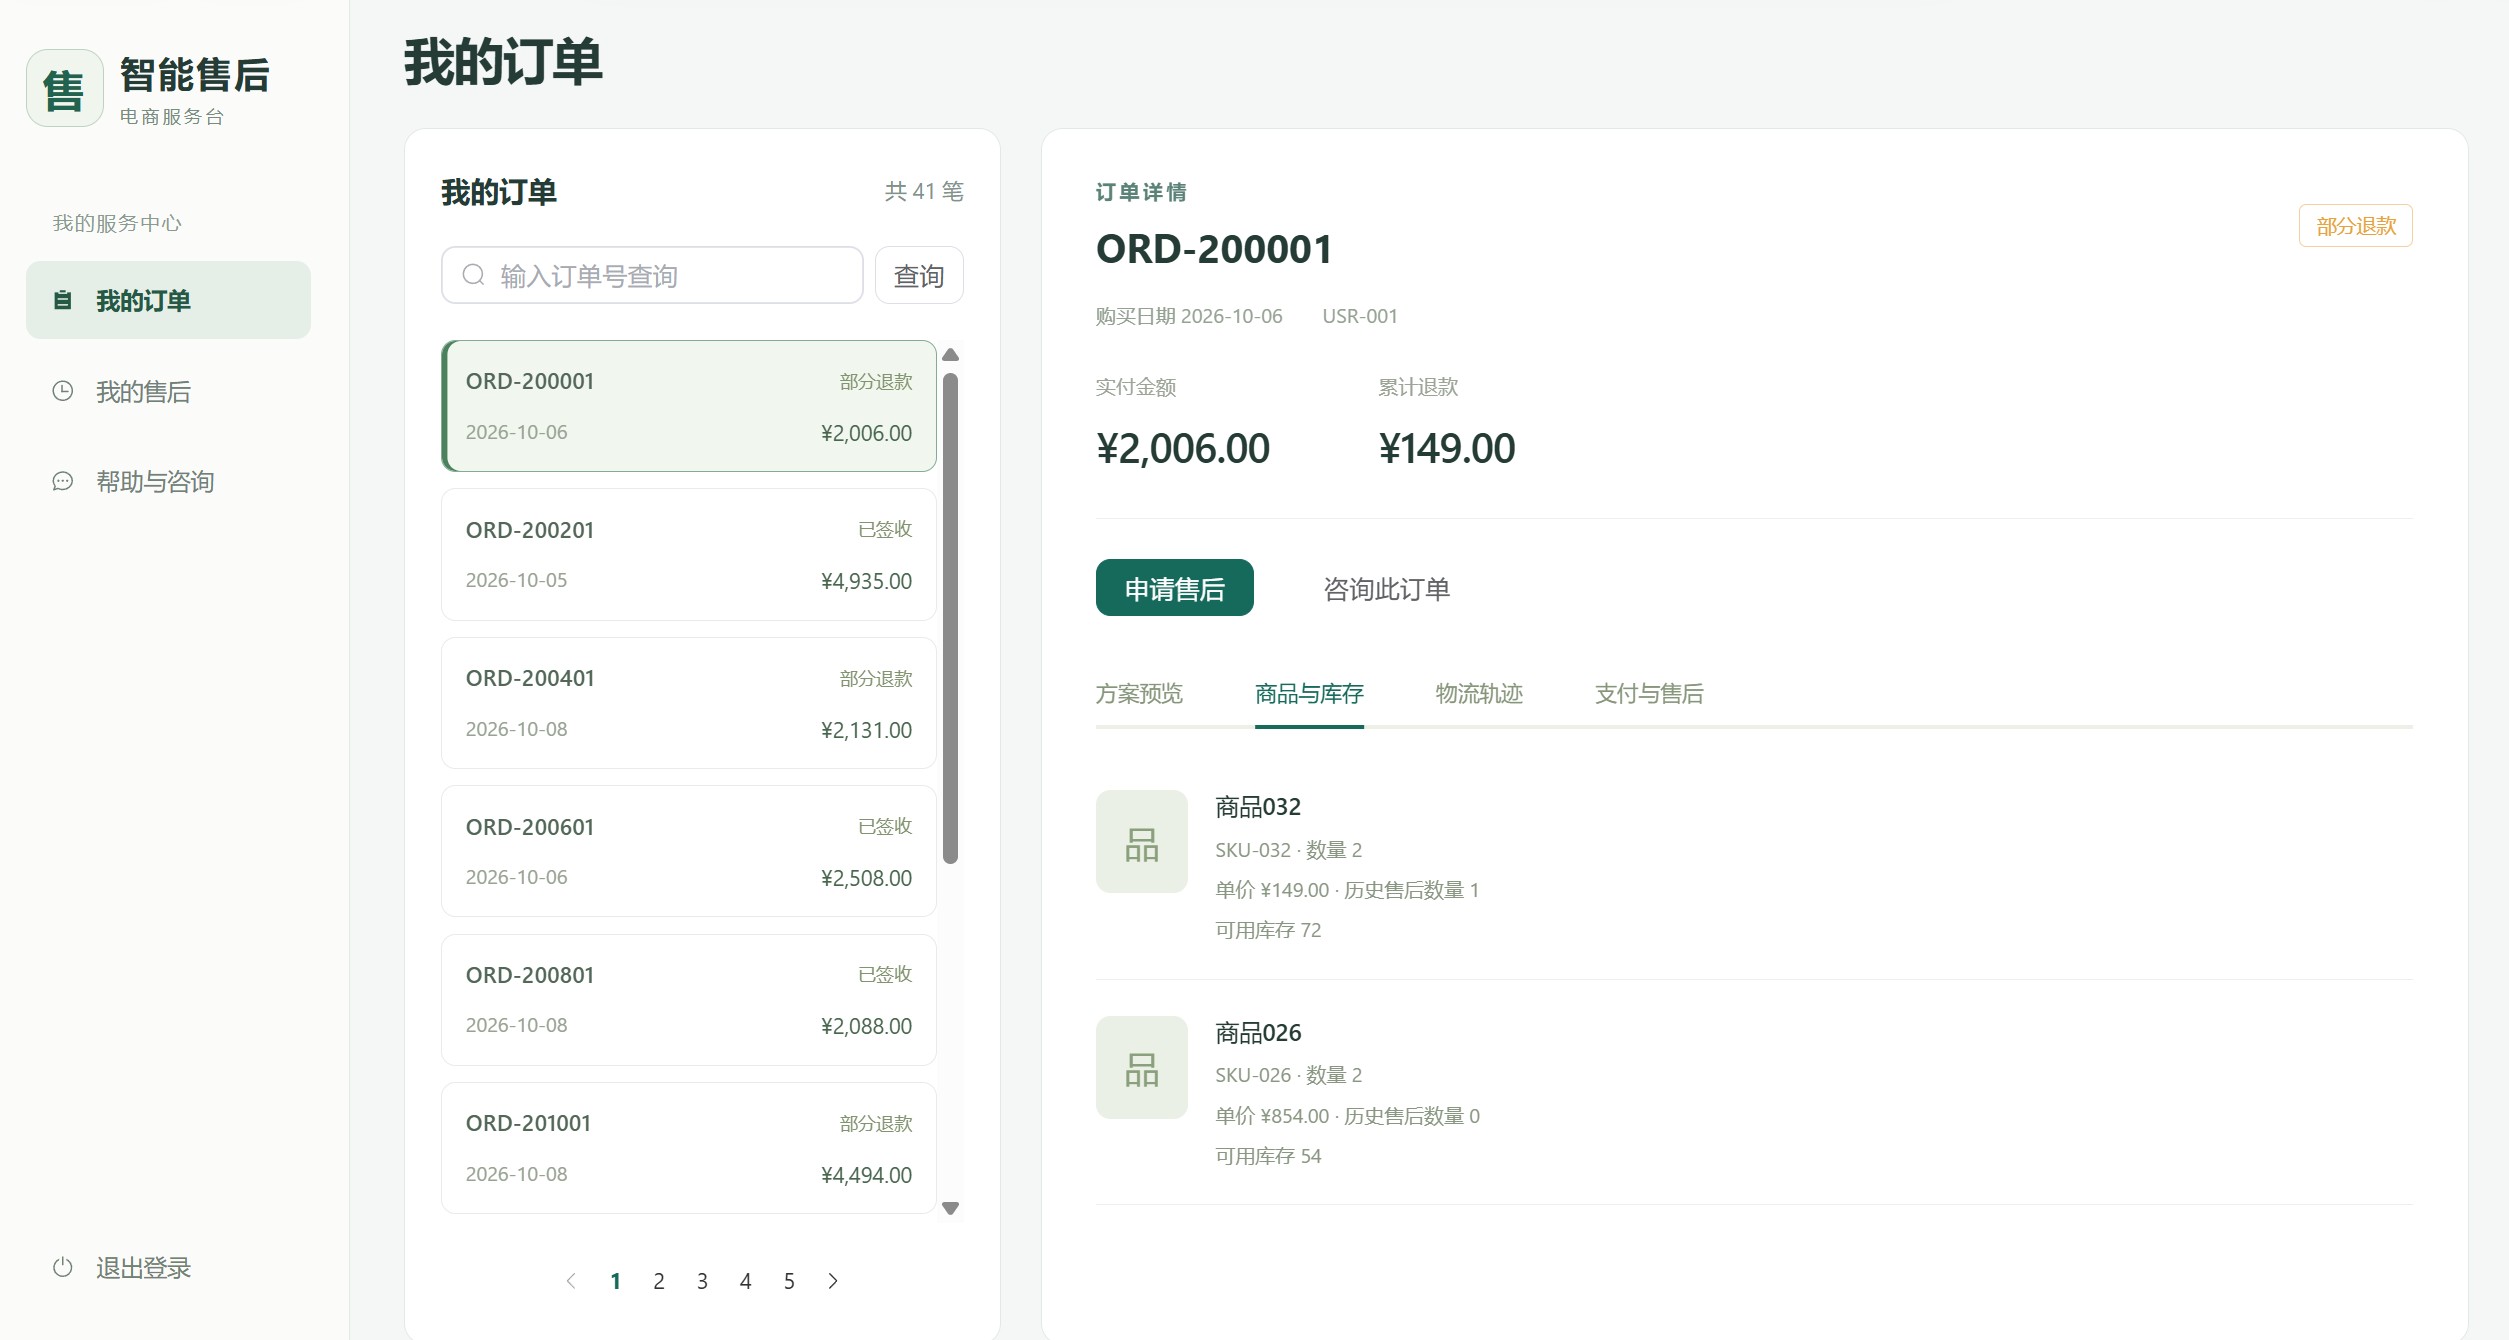Image resolution: width=2509 pixels, height=1340 pixels.
Task: Click the 退出登录 power icon
Action: pos(62,1267)
